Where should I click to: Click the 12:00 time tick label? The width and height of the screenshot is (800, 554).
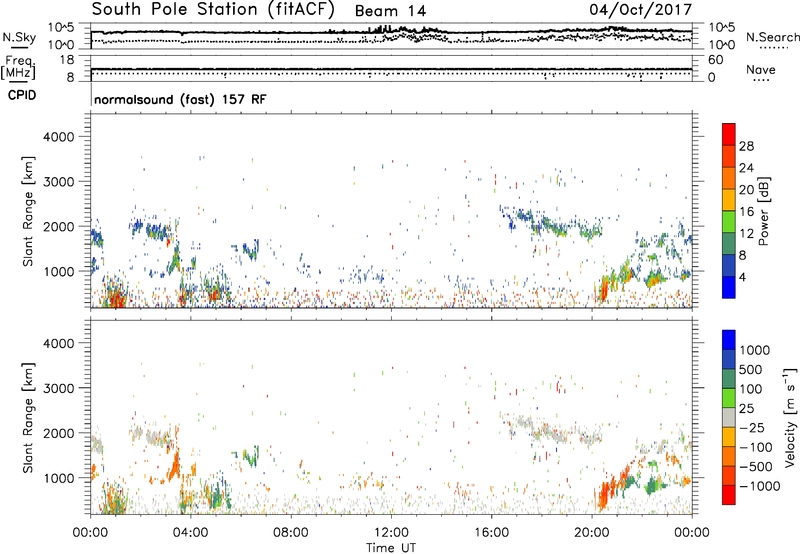tap(391, 533)
